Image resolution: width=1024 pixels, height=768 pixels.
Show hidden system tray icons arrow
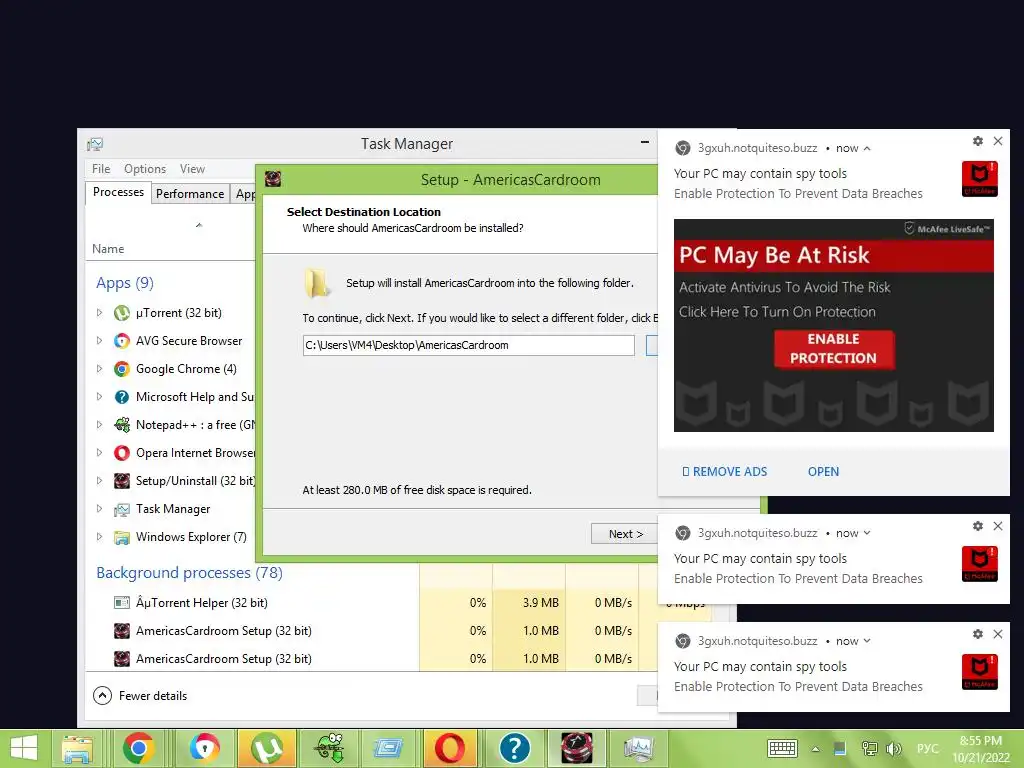pyautogui.click(x=816, y=749)
